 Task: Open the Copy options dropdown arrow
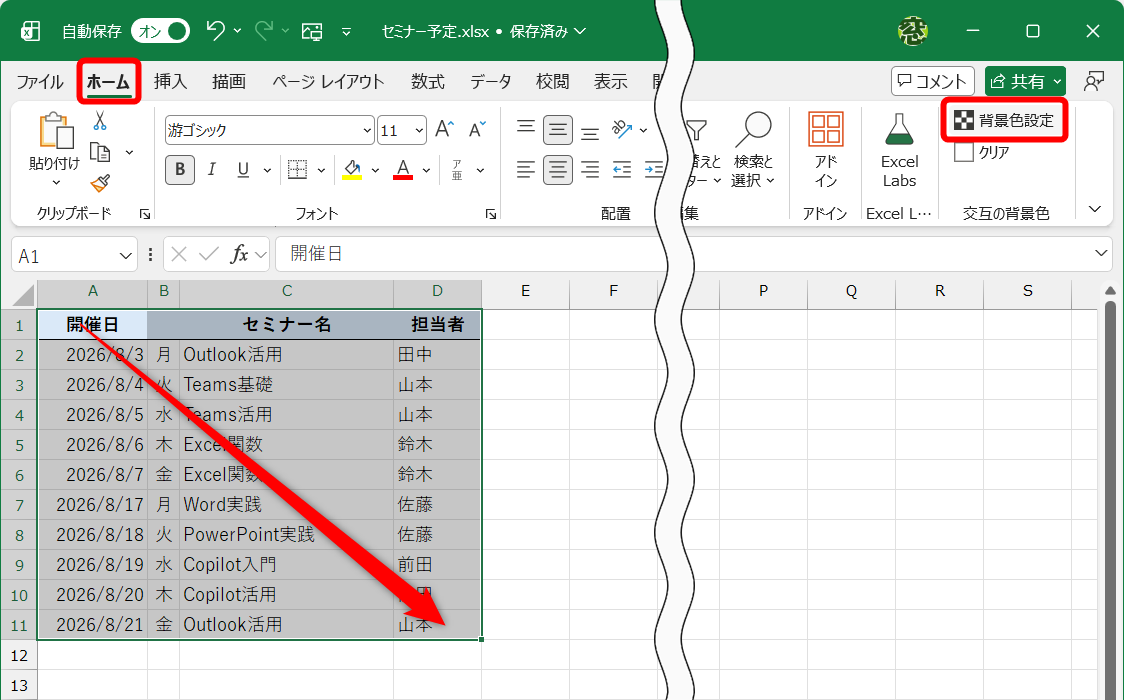click(130, 152)
